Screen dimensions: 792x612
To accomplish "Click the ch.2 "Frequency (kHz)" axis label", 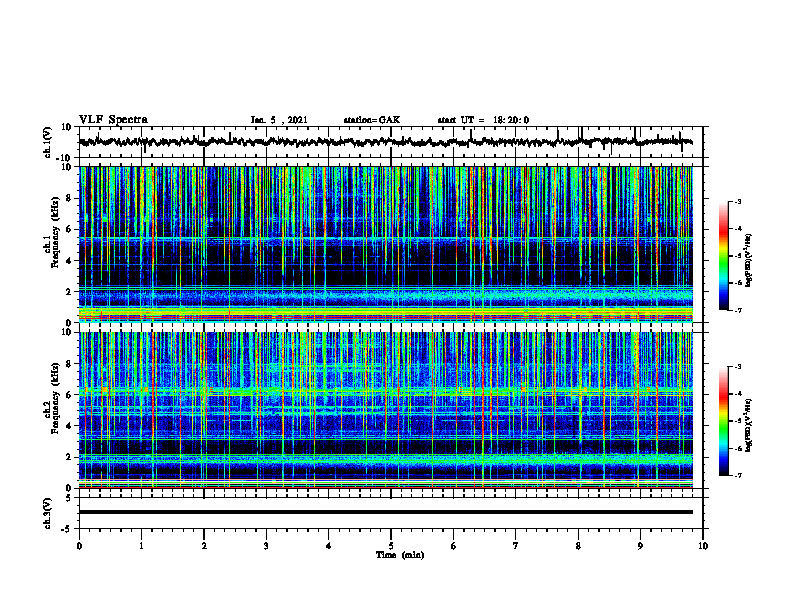I will 55,398.
